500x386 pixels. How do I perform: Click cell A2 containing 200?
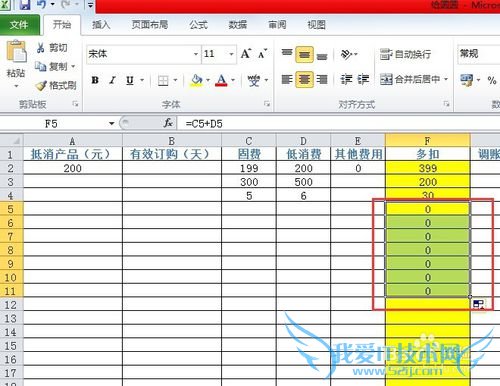pos(73,168)
